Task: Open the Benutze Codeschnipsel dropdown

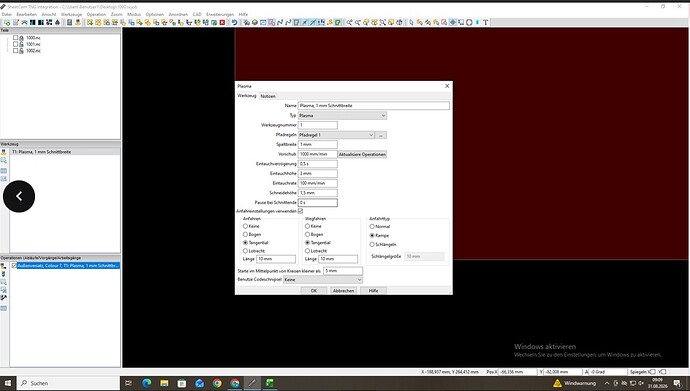Action: tap(323, 280)
